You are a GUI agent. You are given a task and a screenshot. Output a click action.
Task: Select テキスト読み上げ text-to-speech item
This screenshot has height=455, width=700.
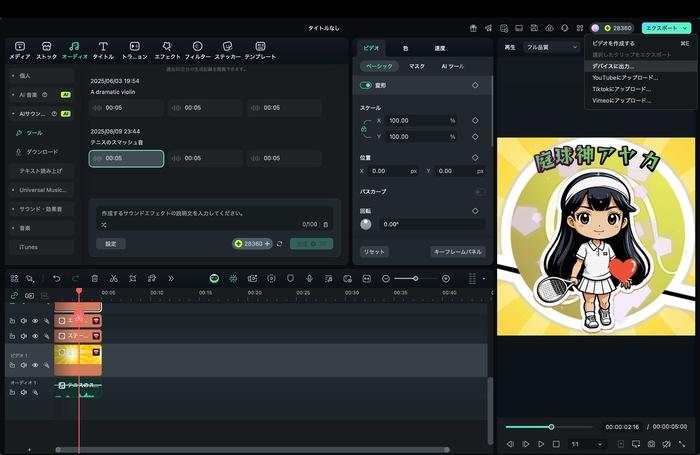[x=41, y=171]
